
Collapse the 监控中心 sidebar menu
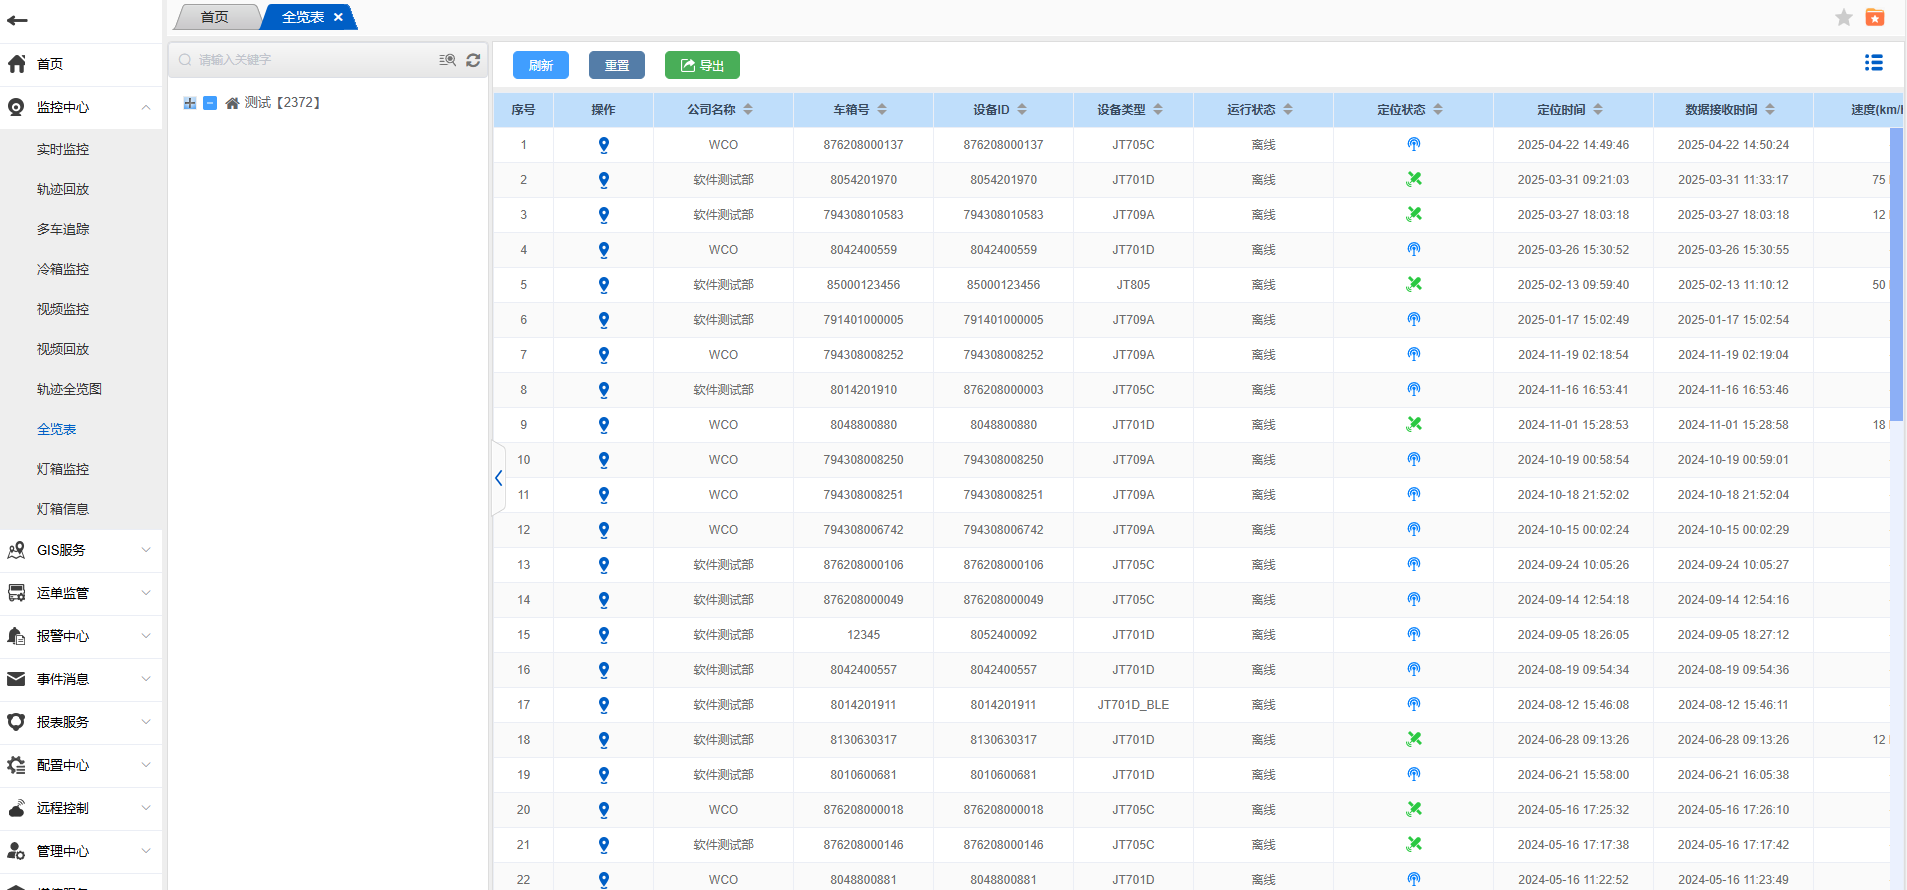click(x=80, y=107)
